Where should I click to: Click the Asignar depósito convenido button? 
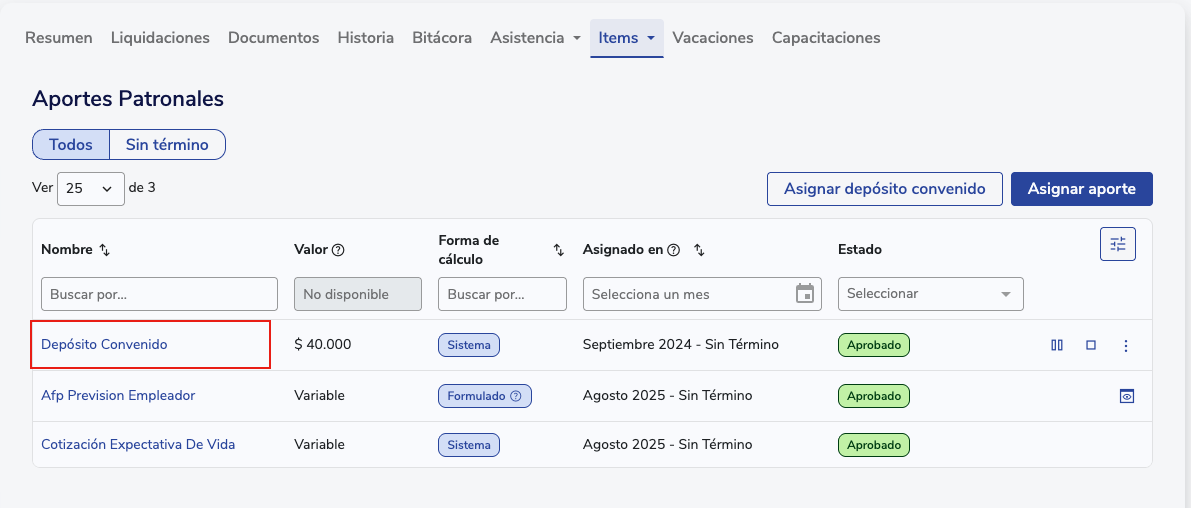884,189
